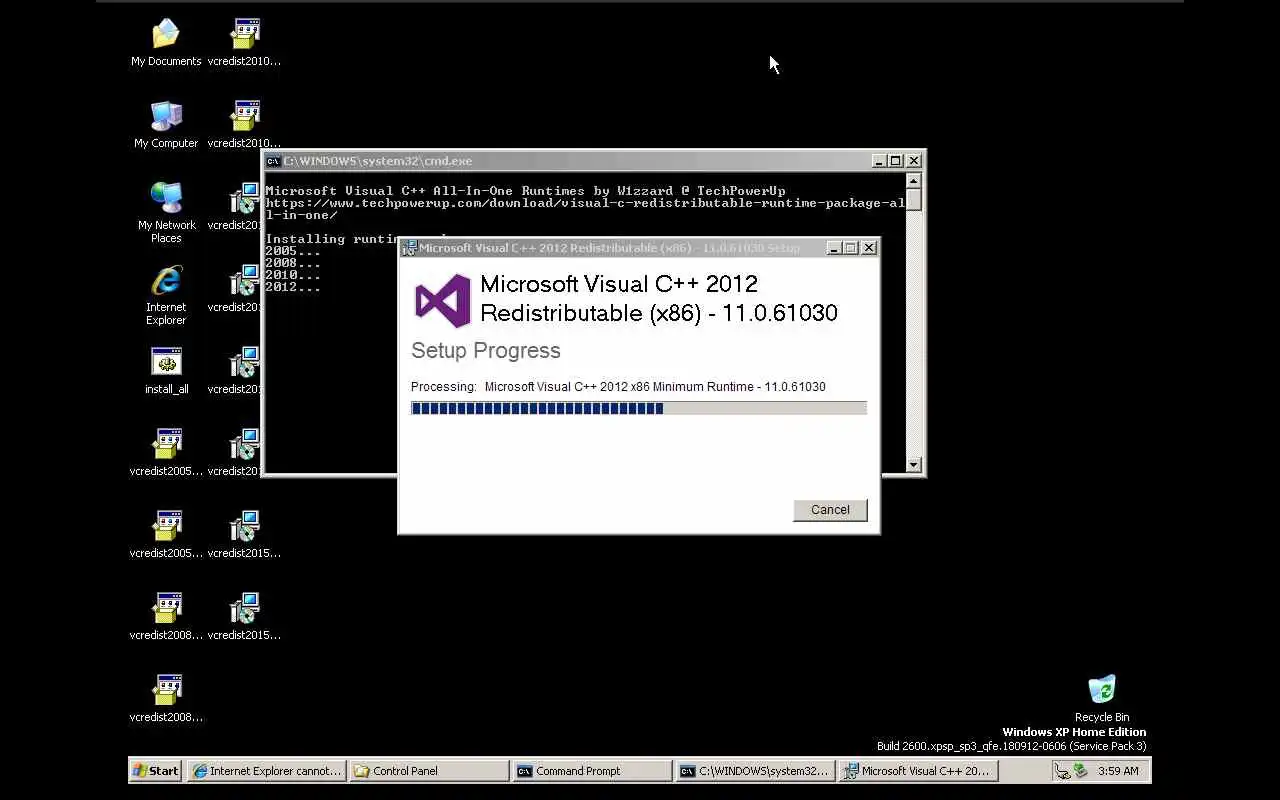Select the vcredist2005 icon directly above a vcredist2008 icon
The image size is (1280, 800).
coord(166,534)
